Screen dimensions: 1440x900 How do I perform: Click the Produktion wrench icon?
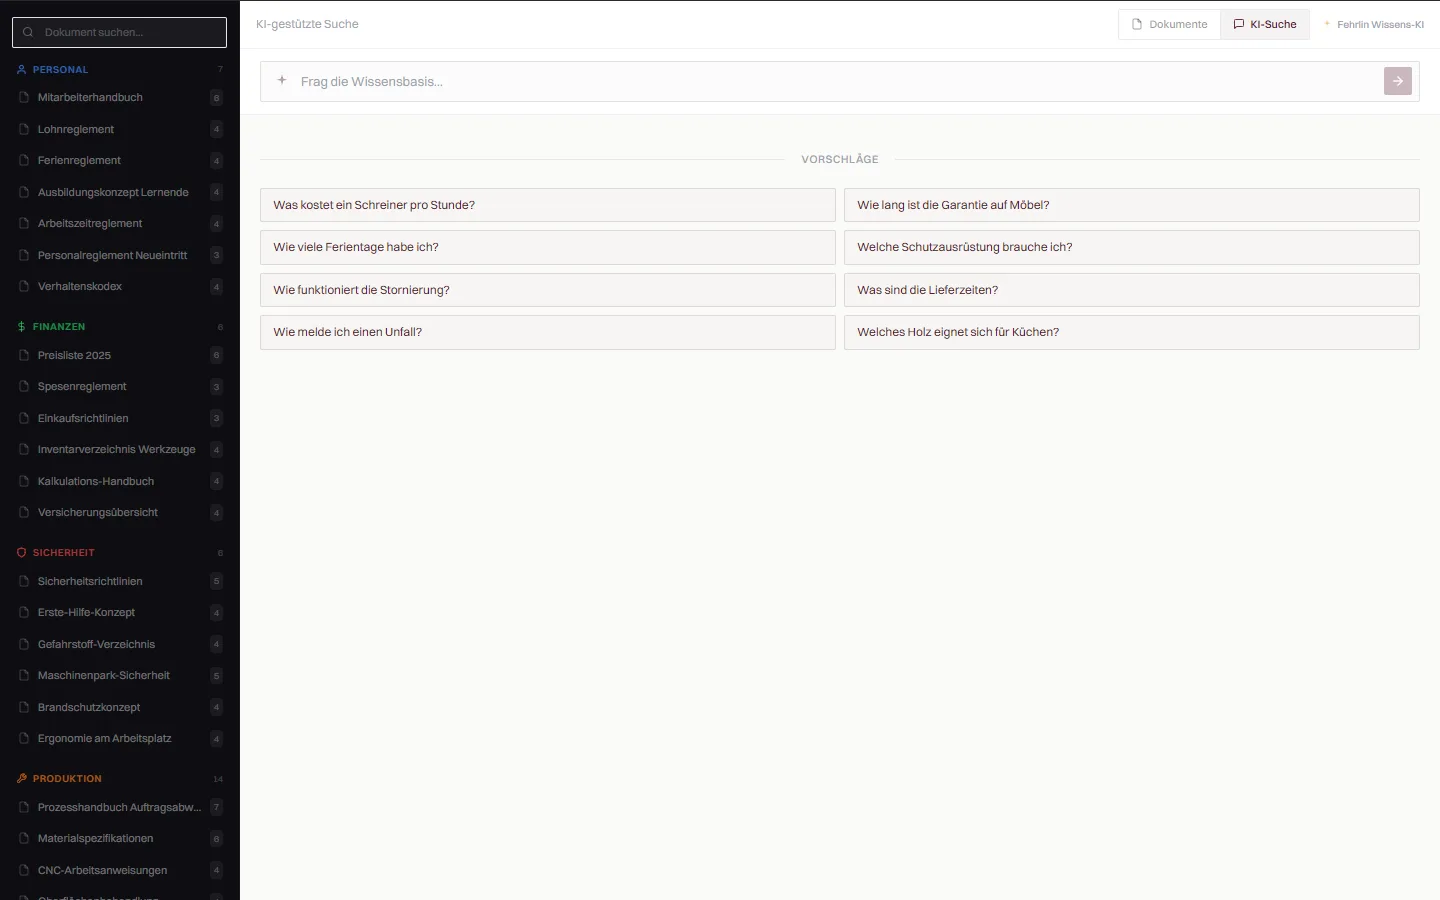pos(22,779)
